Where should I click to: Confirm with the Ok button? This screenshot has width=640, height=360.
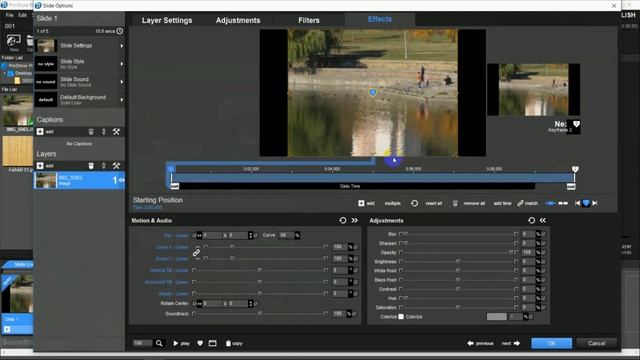pos(551,343)
